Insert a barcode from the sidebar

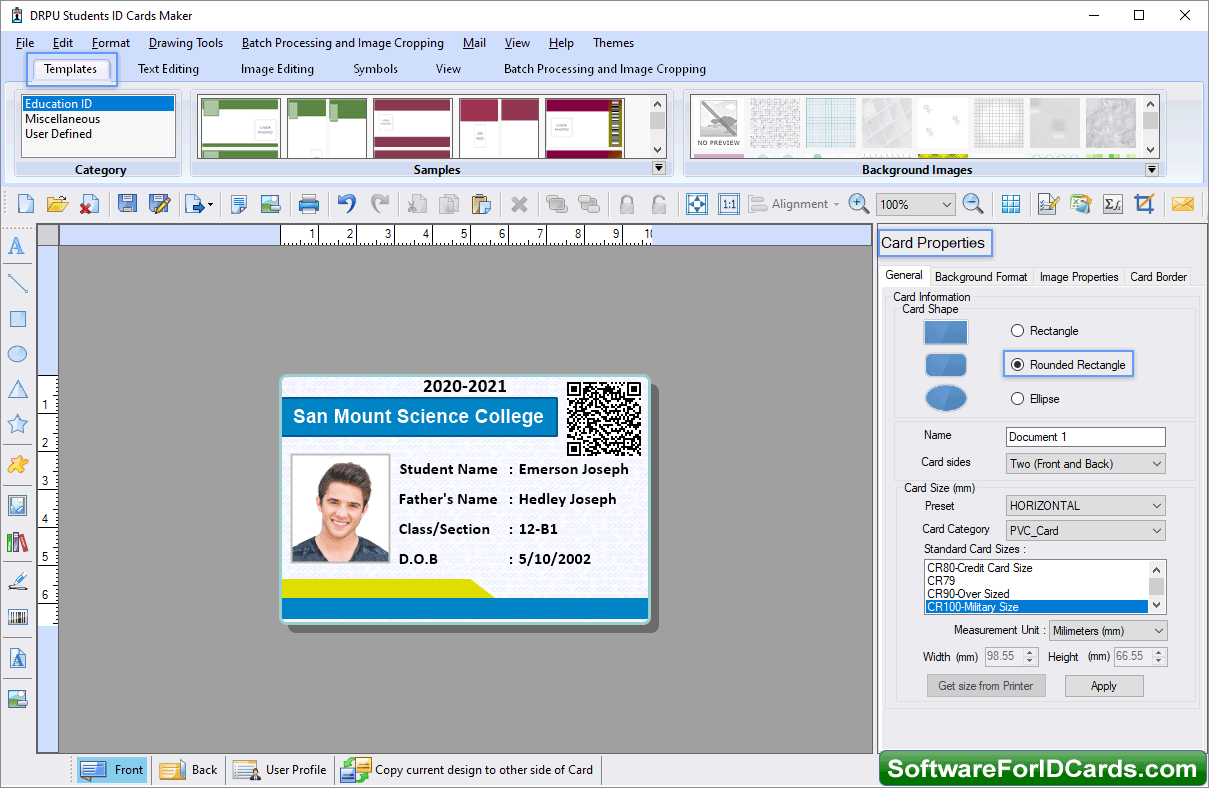pyautogui.click(x=17, y=617)
